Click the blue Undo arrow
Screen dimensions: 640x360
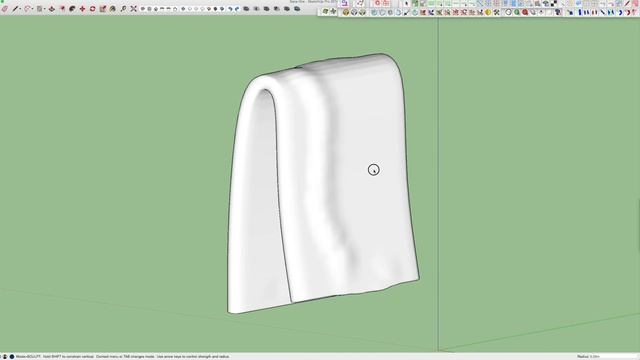[231, 9]
